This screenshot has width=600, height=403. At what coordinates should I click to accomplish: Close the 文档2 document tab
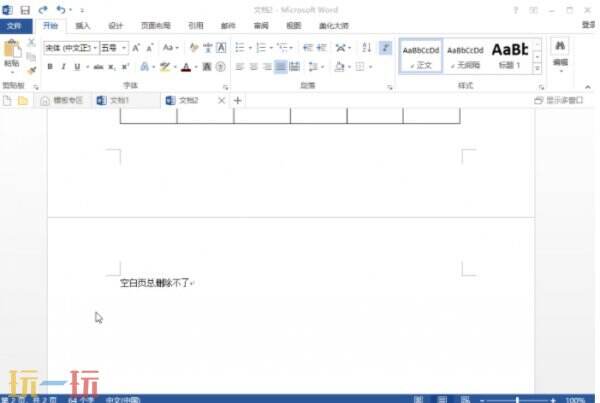pos(221,101)
